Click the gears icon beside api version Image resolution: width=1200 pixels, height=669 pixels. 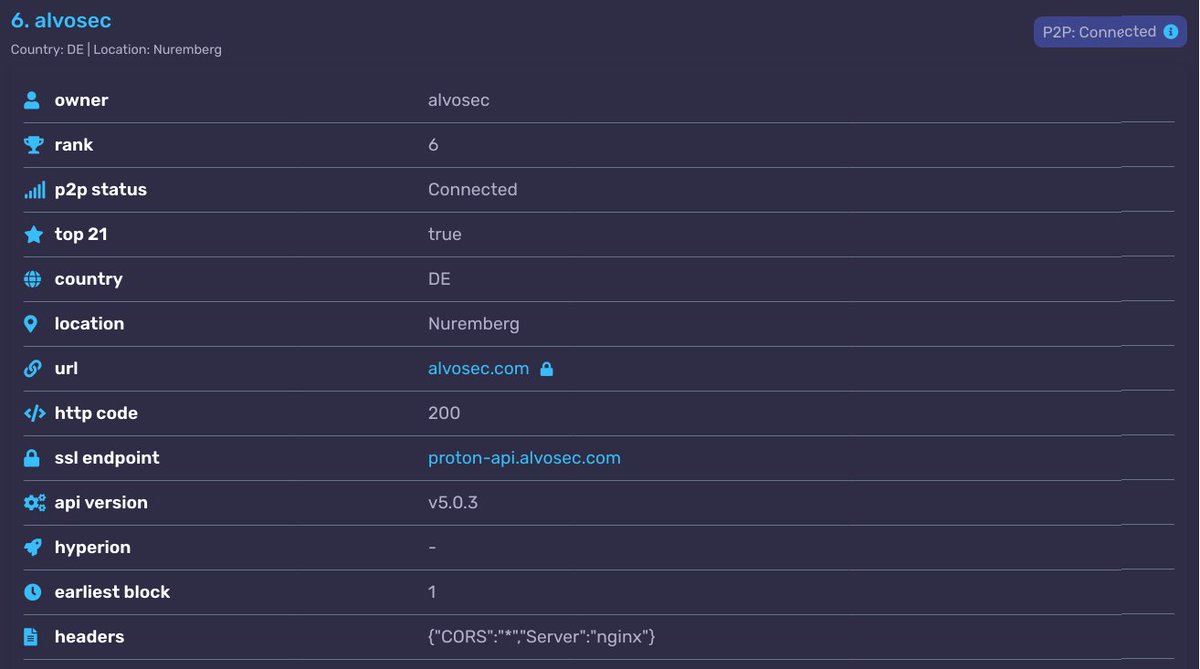(34, 503)
